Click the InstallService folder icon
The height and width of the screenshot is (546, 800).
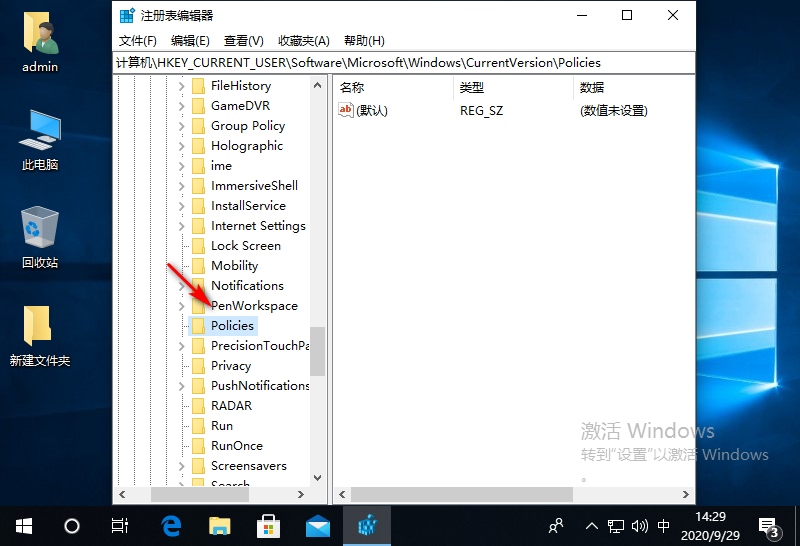(x=198, y=206)
